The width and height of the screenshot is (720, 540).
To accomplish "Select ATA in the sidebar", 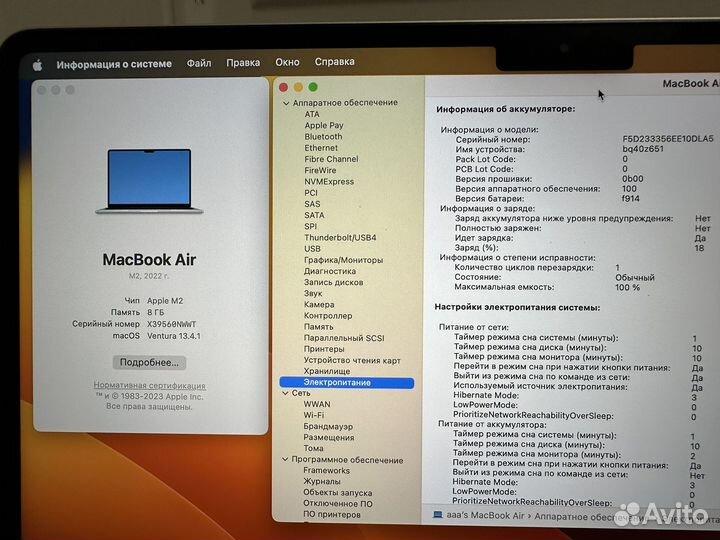I will (311, 114).
